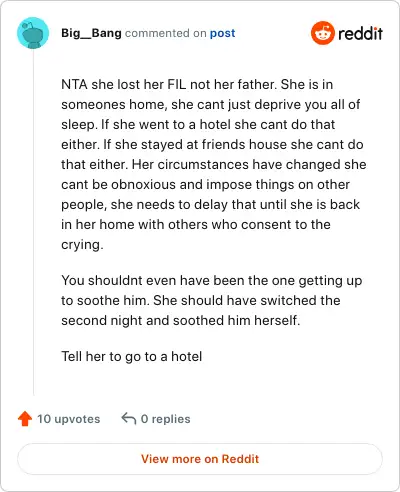Click the teal user avatar of Big__Bang

point(33,33)
